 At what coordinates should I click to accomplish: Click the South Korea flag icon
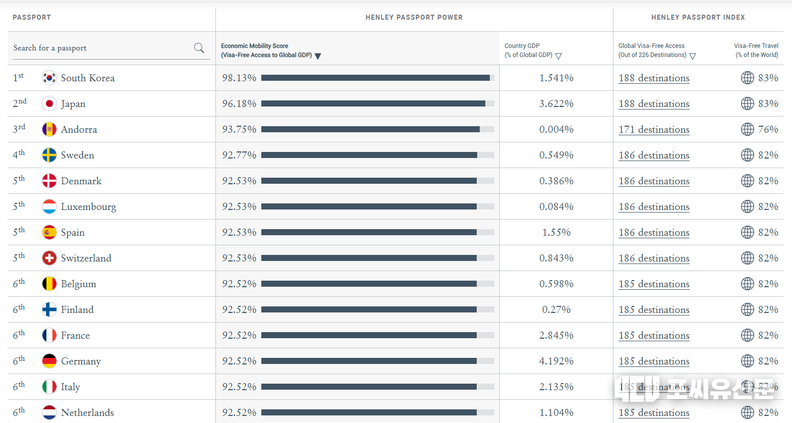[x=49, y=78]
